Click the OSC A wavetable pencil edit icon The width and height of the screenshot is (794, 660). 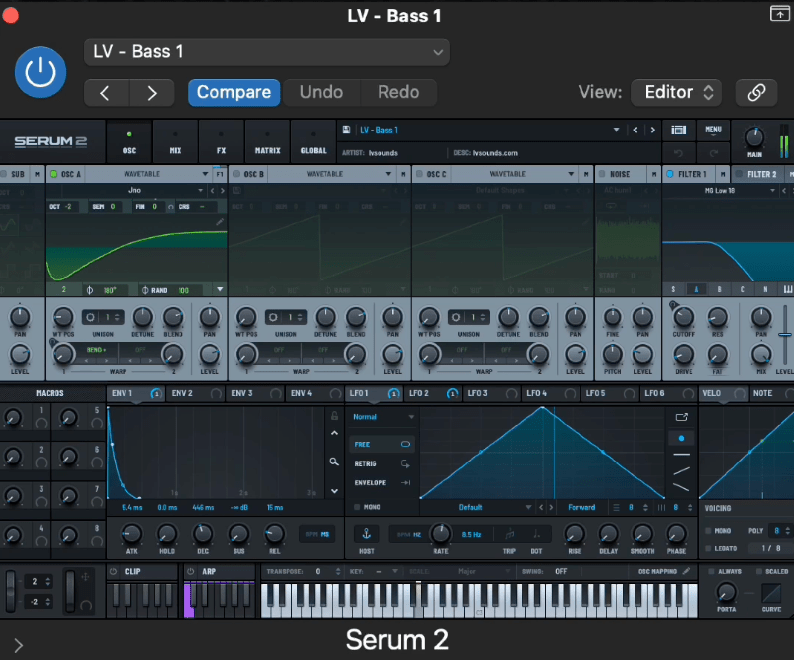pyautogui.click(x=220, y=222)
